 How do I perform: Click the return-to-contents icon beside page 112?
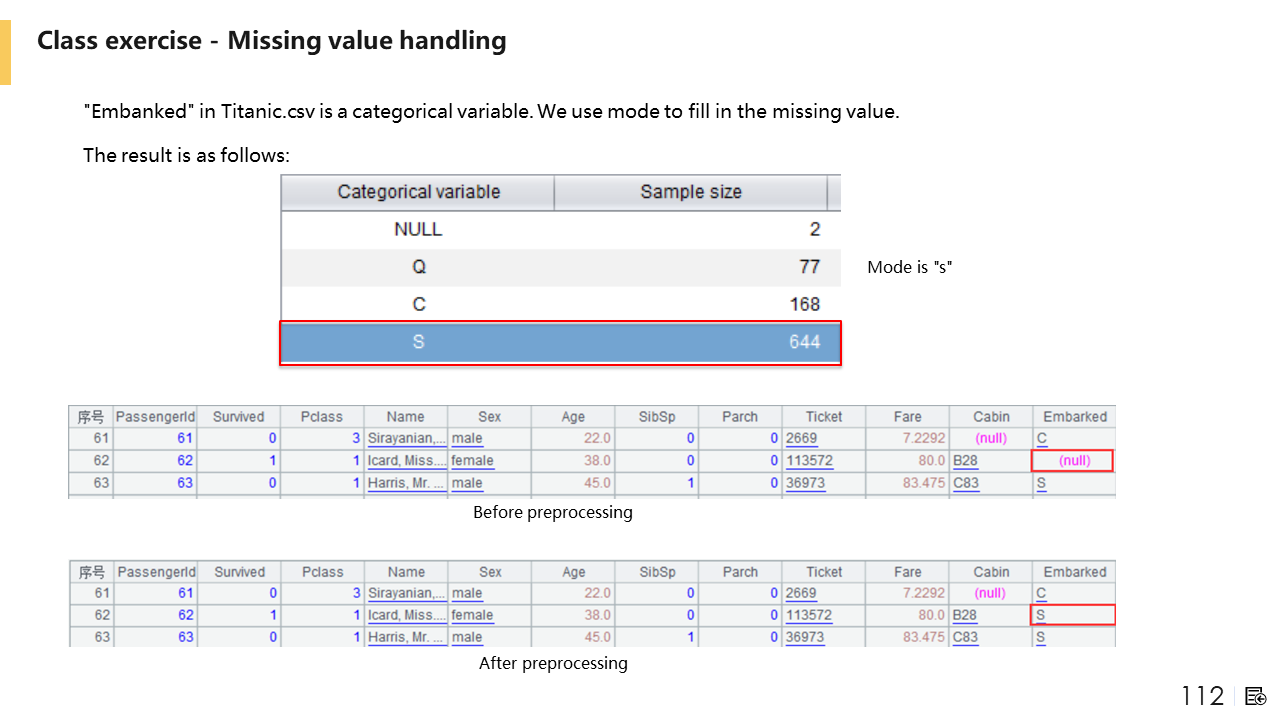coord(1256,696)
